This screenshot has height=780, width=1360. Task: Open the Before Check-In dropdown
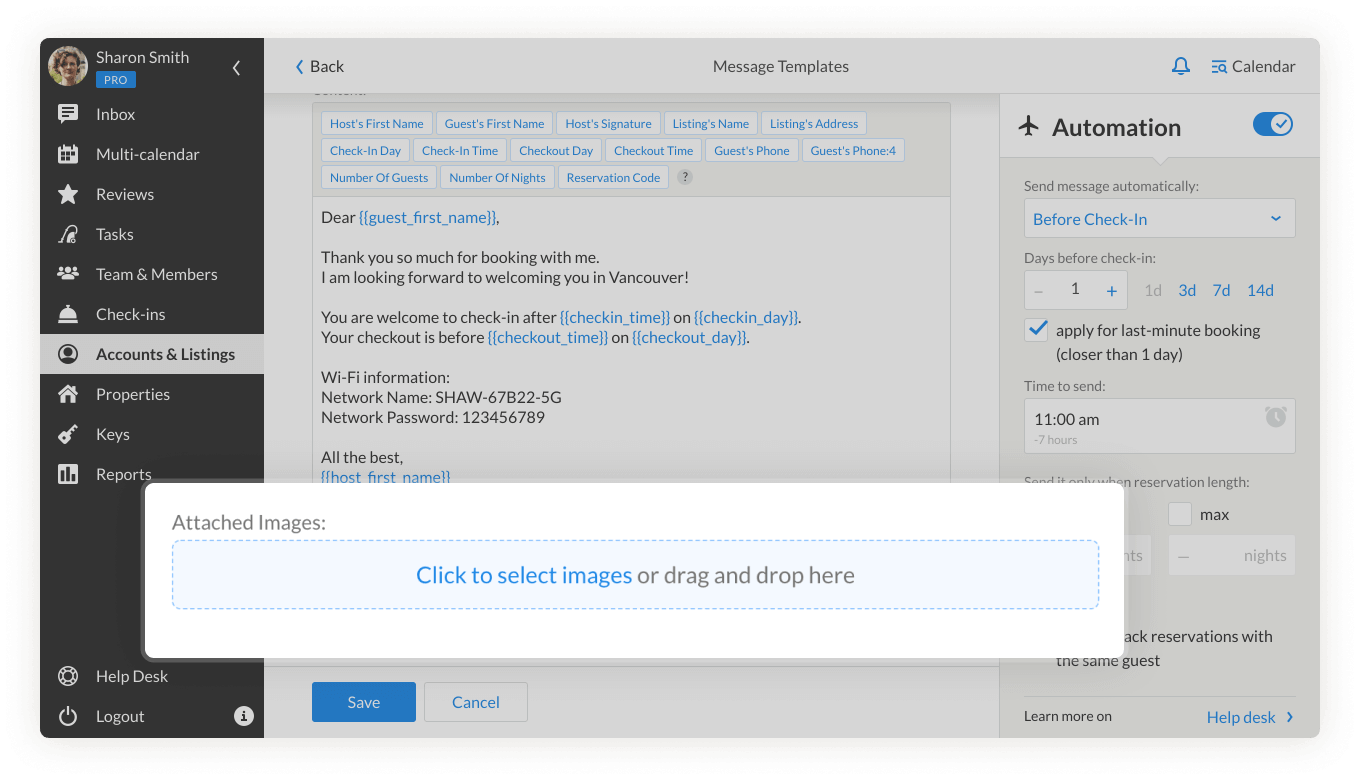click(1159, 219)
